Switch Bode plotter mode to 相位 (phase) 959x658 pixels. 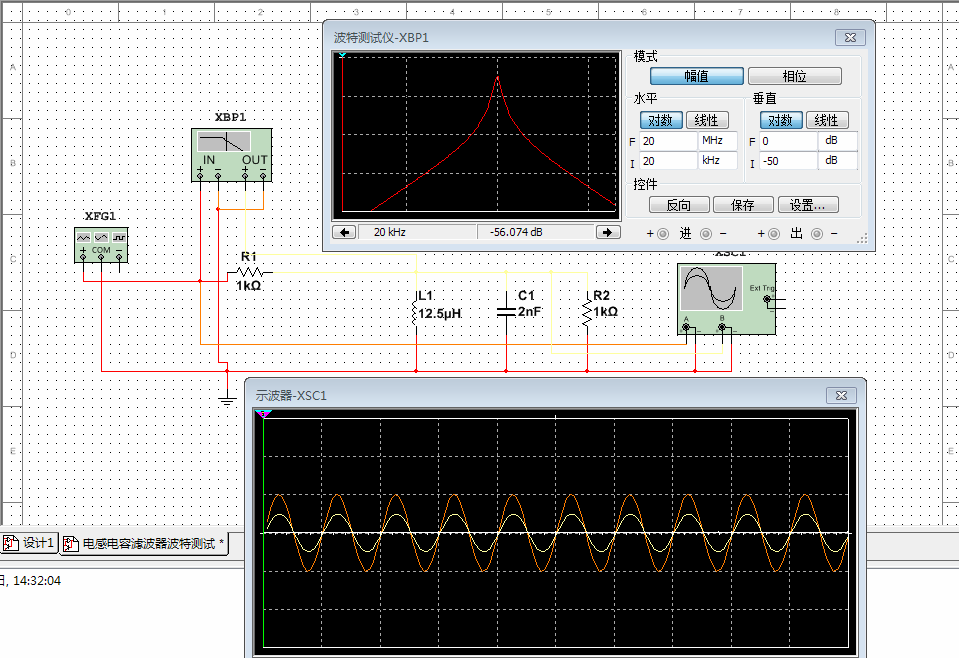tap(794, 76)
